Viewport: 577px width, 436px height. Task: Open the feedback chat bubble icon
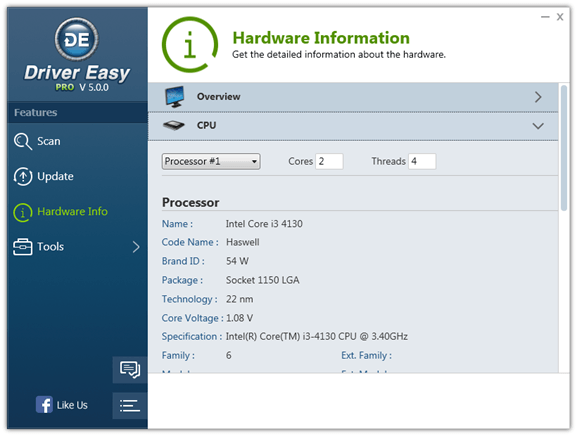130,369
